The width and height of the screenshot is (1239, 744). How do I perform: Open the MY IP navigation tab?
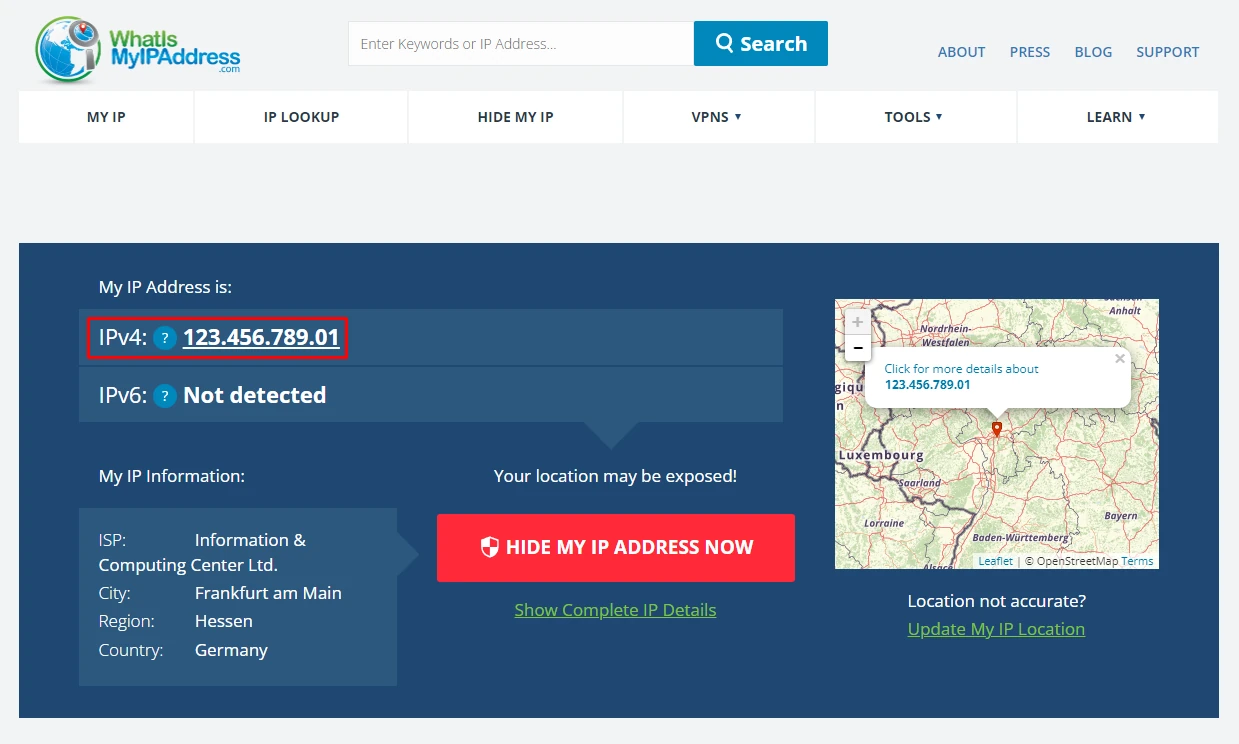point(106,117)
